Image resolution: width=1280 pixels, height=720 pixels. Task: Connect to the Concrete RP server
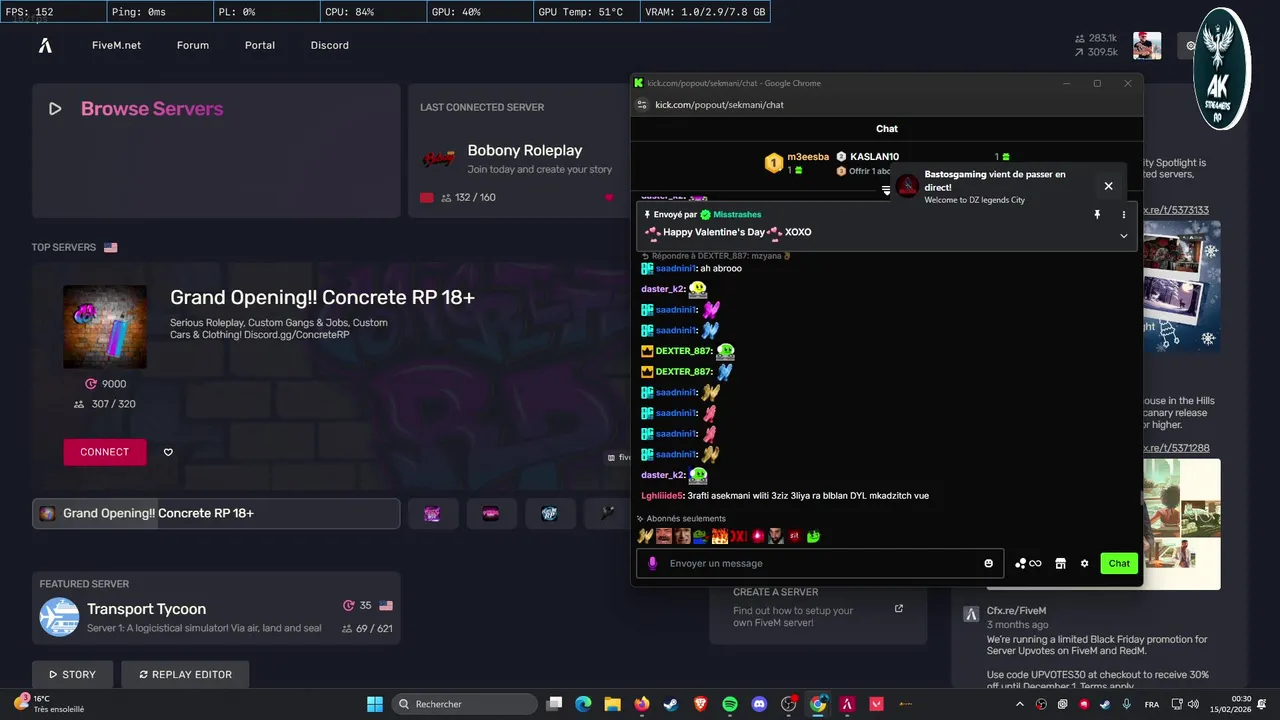click(x=105, y=452)
